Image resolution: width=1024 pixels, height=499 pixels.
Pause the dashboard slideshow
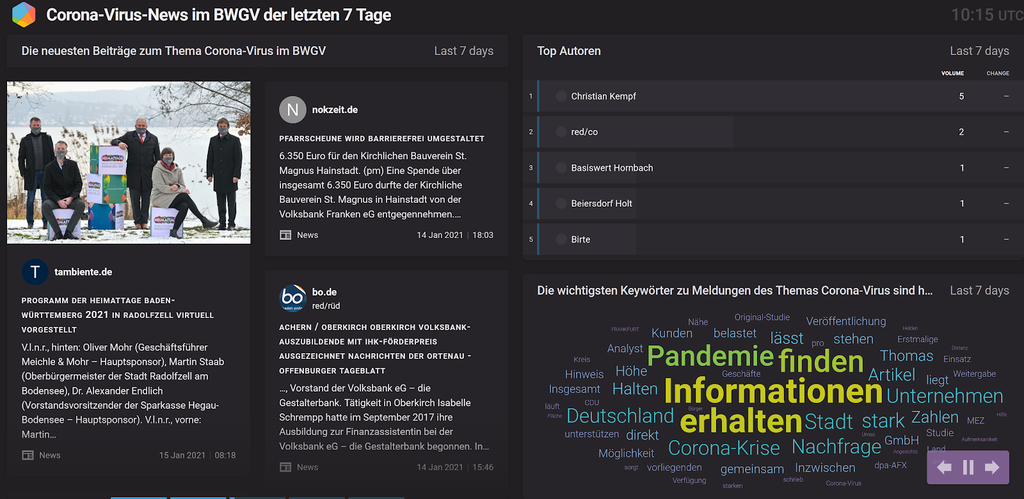[x=968, y=467]
